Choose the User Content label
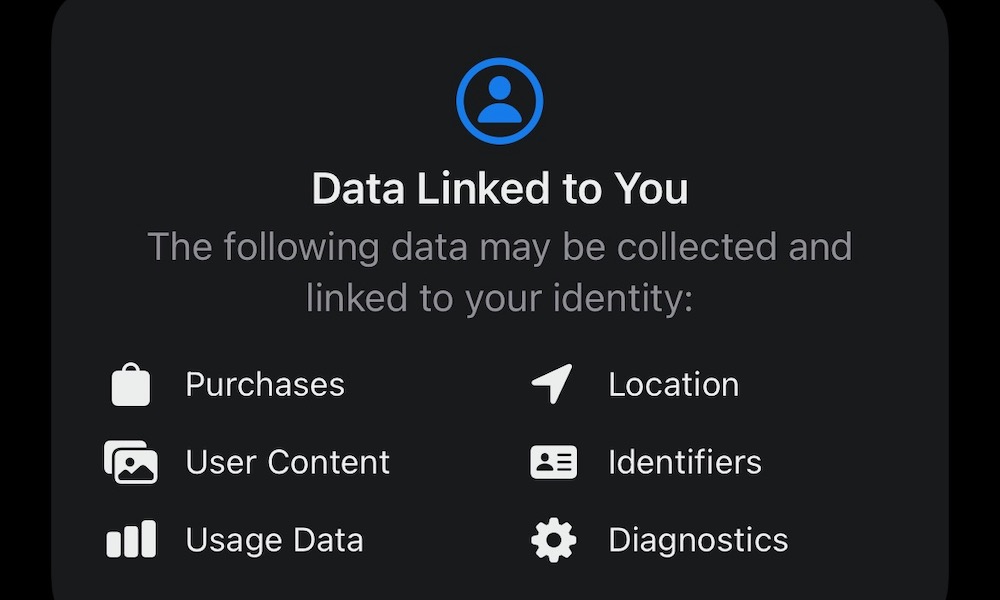 pos(288,462)
